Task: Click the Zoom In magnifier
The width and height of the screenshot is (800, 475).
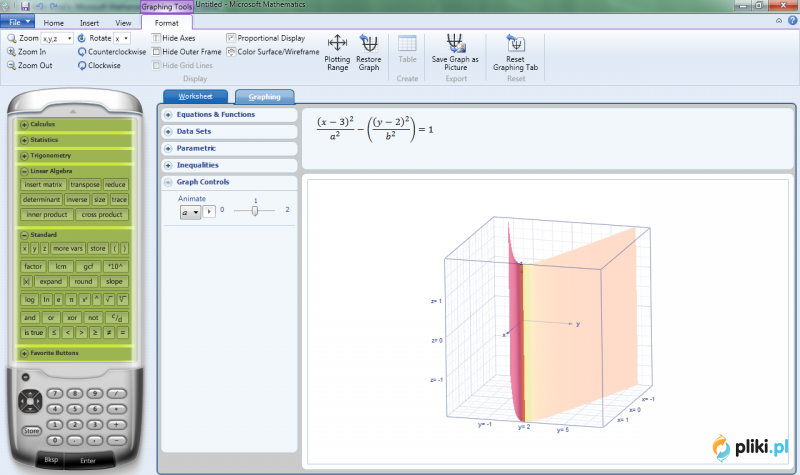Action: [x=11, y=52]
